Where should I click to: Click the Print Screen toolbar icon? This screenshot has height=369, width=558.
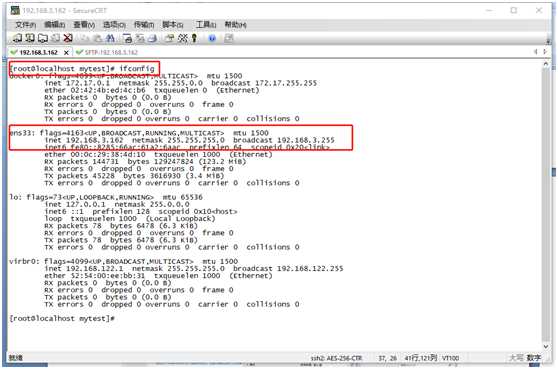click(x=127, y=38)
